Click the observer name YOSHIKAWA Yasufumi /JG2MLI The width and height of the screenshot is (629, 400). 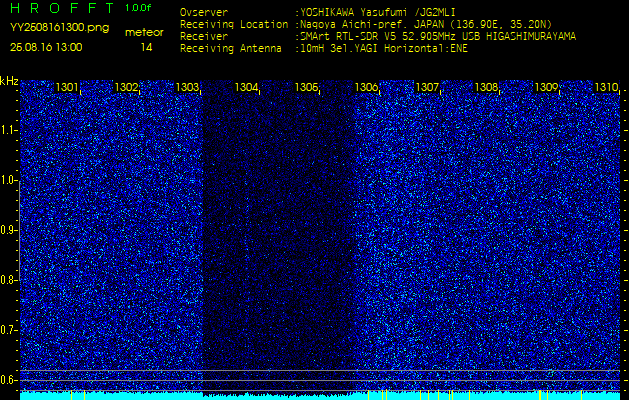pos(378,12)
